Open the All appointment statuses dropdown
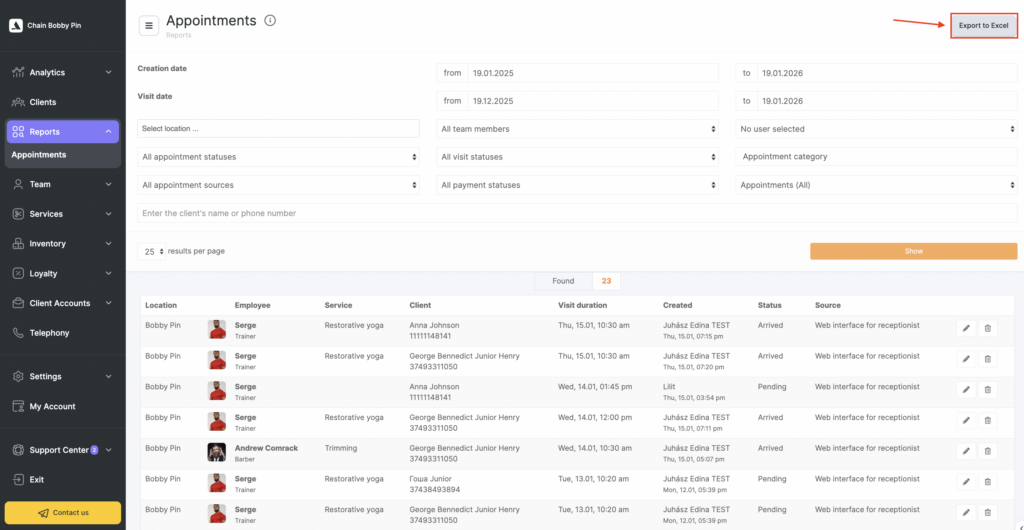This screenshot has width=1024, height=530. (x=279, y=157)
